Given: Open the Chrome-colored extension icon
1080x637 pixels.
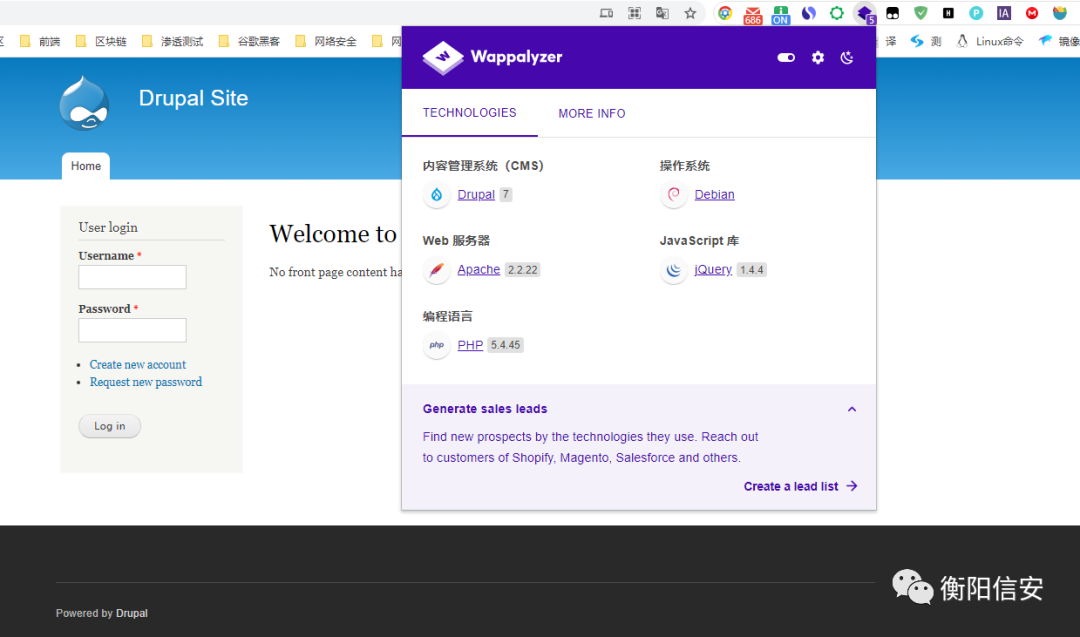Looking at the screenshot, I should click(x=725, y=13).
